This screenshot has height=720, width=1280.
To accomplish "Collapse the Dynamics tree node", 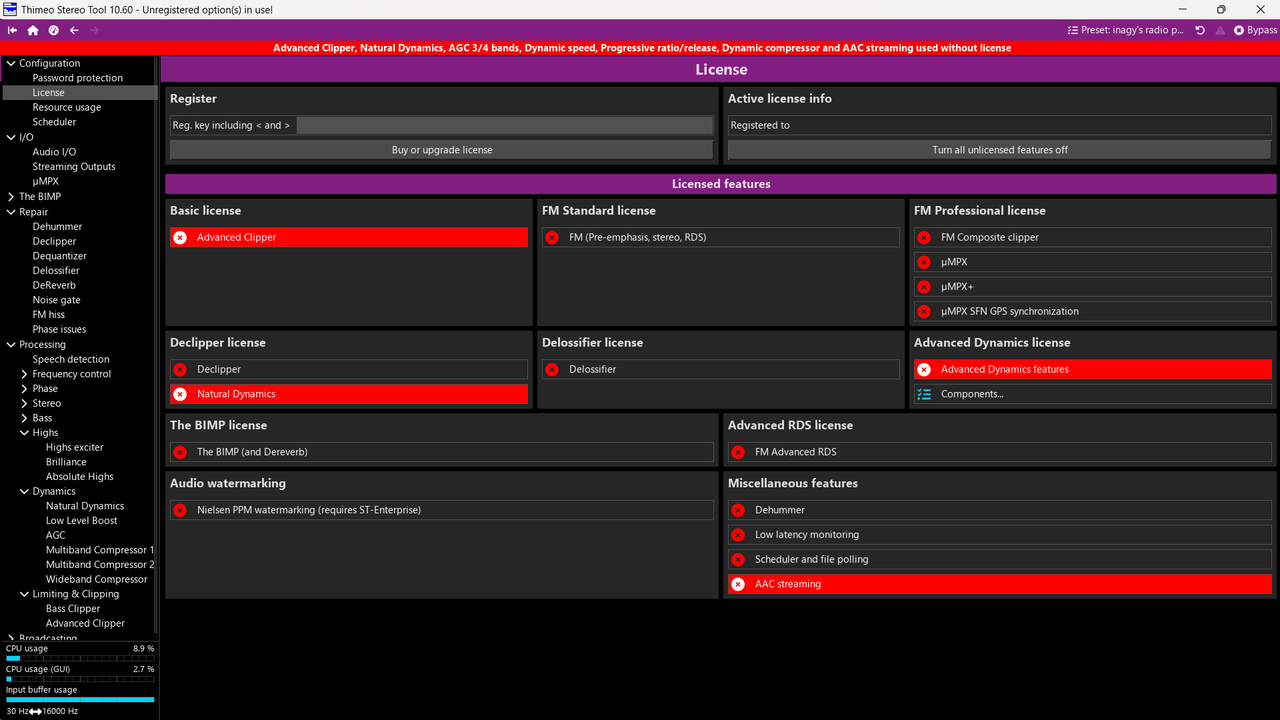I will (24, 491).
